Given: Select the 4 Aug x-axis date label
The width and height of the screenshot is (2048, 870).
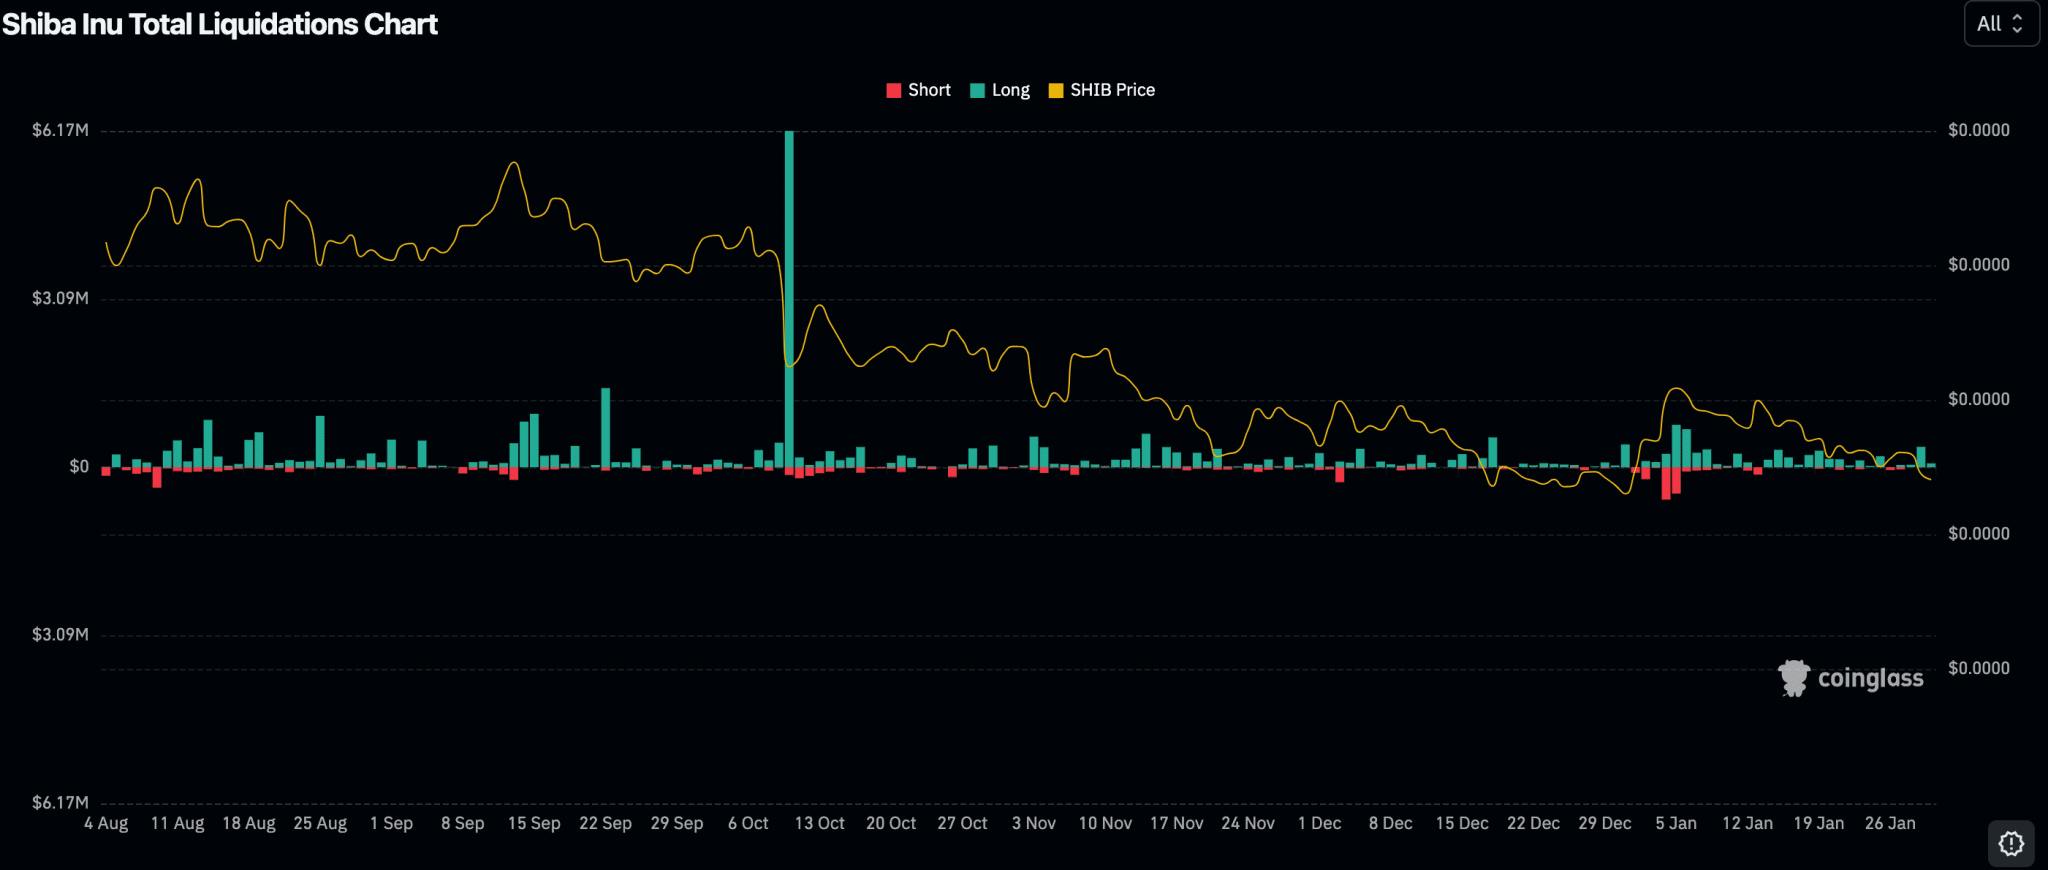Looking at the screenshot, I should 106,823.
